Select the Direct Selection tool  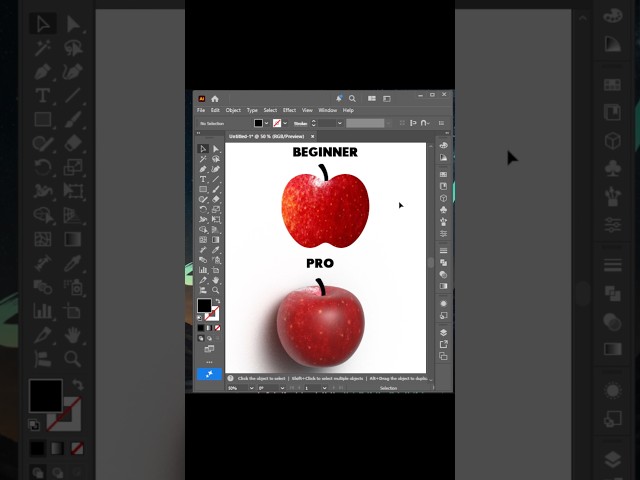point(216,149)
